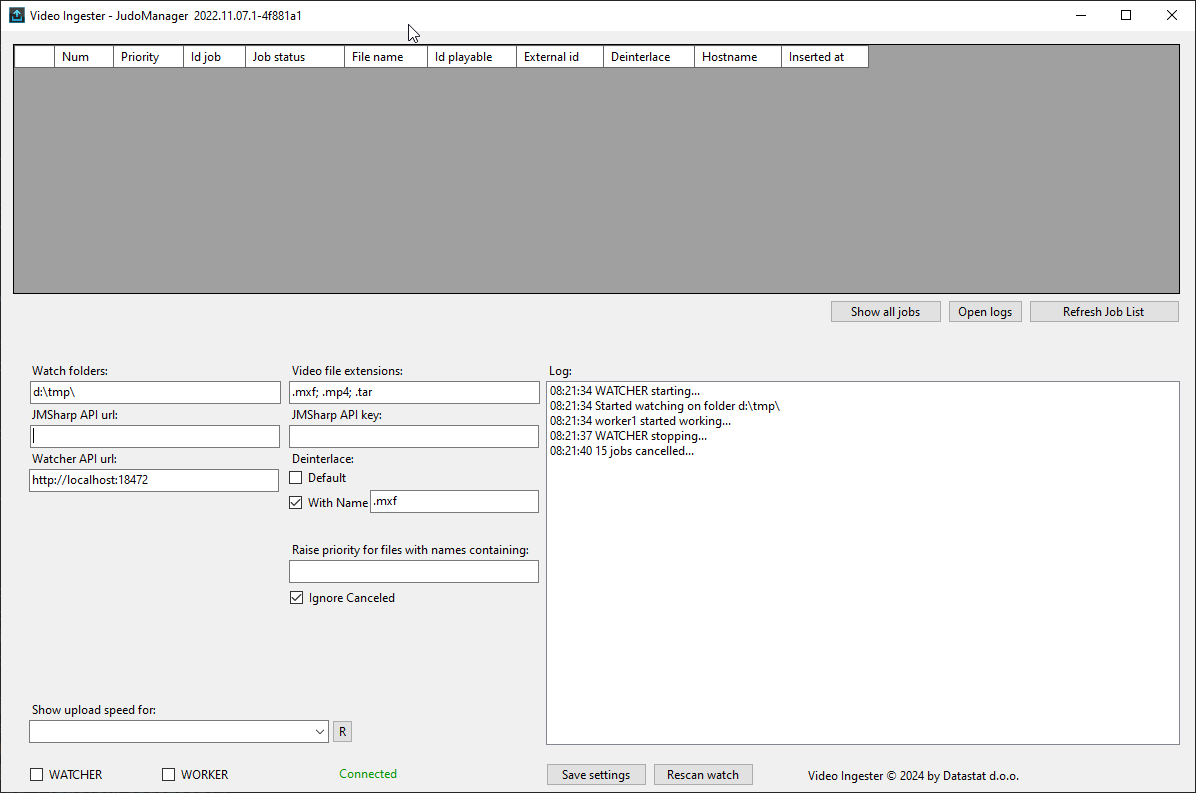Click the Video Ingester app icon in title bar
The width and height of the screenshot is (1196, 793).
click(16, 15)
